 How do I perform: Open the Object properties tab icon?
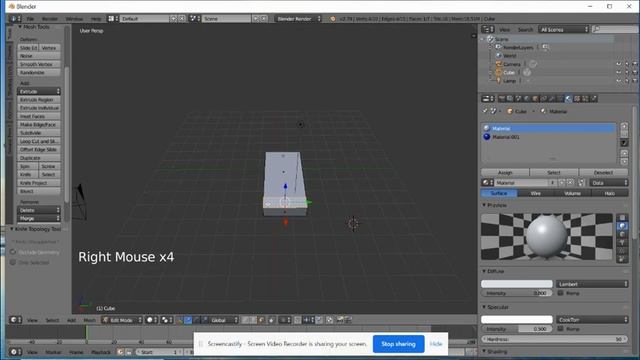click(x=535, y=99)
